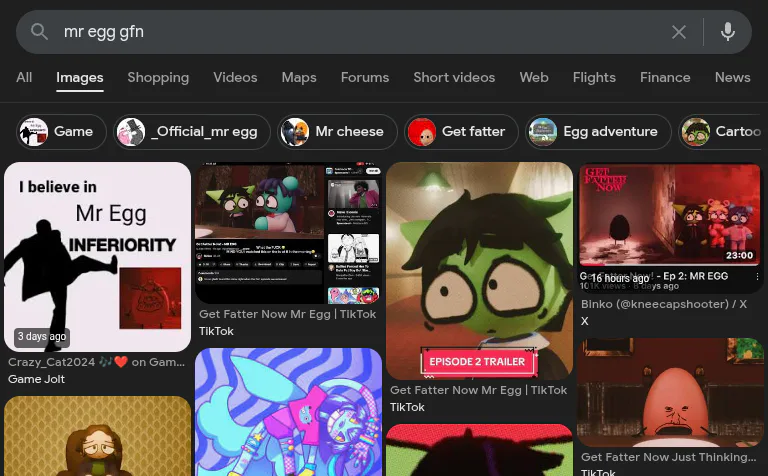Click the TikTok source label under collage

(216, 332)
